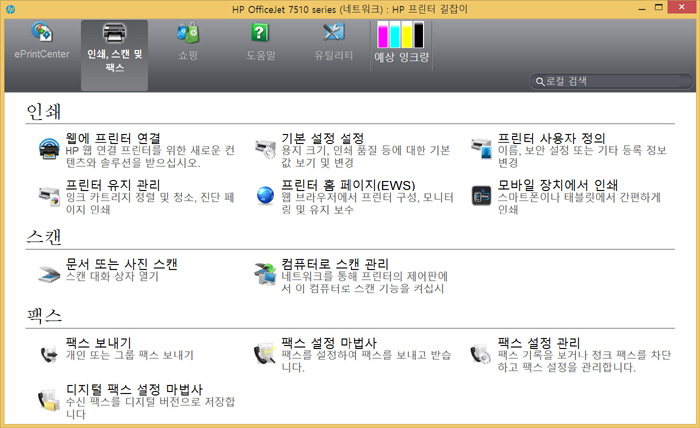
Task: Open the 문서 또는 사진 스캔 link
Action: coord(121,264)
